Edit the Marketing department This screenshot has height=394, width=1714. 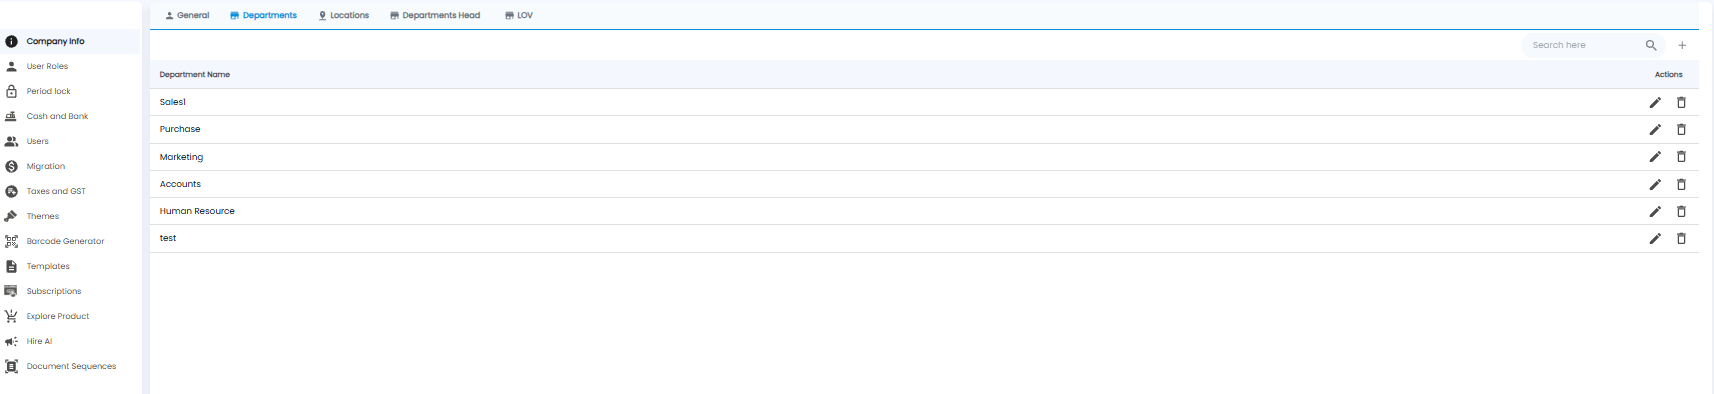[x=1655, y=156]
